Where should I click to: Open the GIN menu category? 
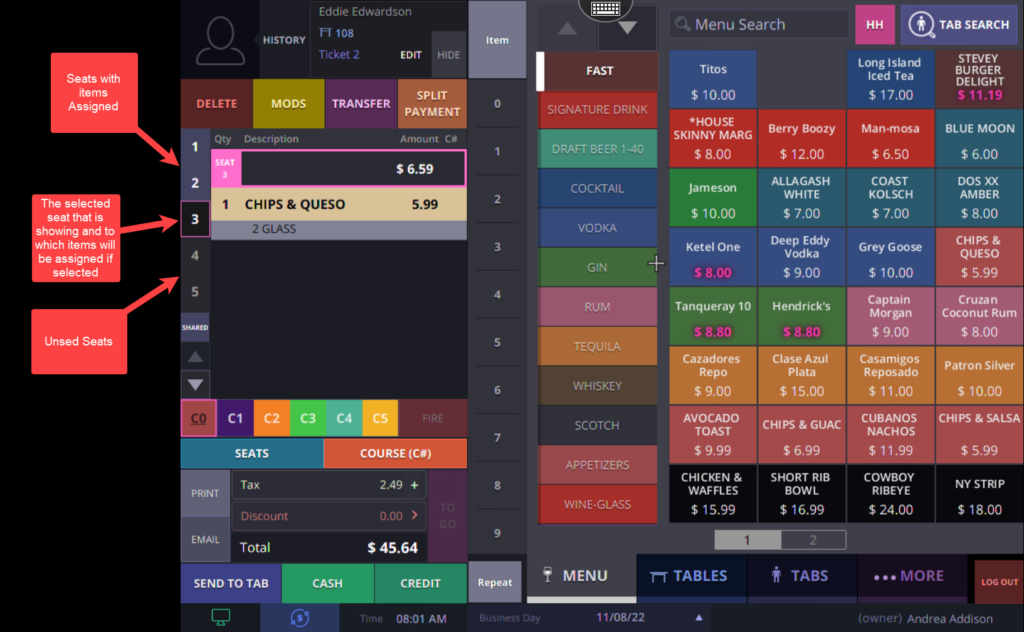(x=597, y=267)
